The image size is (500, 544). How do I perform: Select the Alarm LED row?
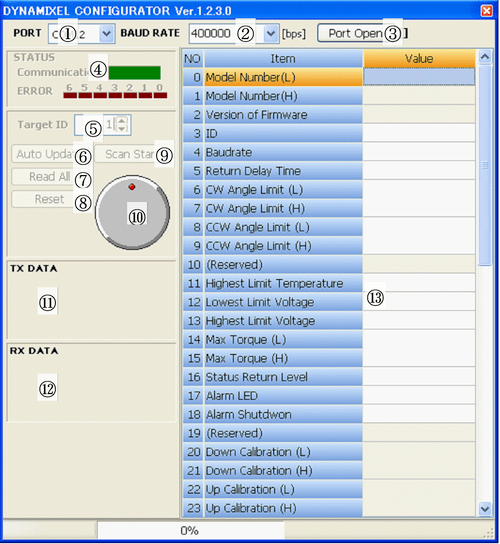click(x=329, y=396)
